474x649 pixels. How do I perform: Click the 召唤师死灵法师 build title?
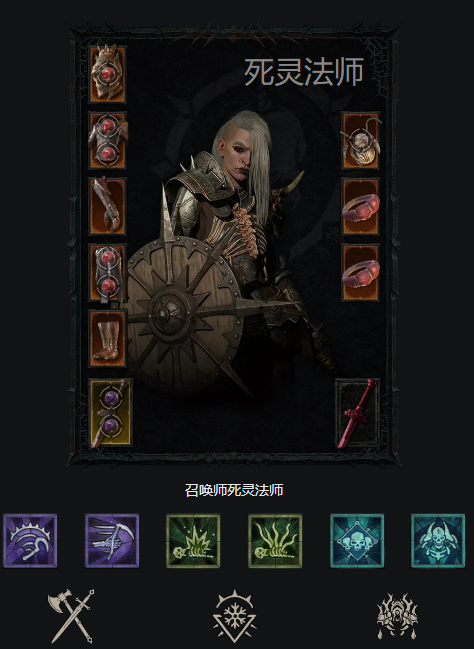[234, 490]
